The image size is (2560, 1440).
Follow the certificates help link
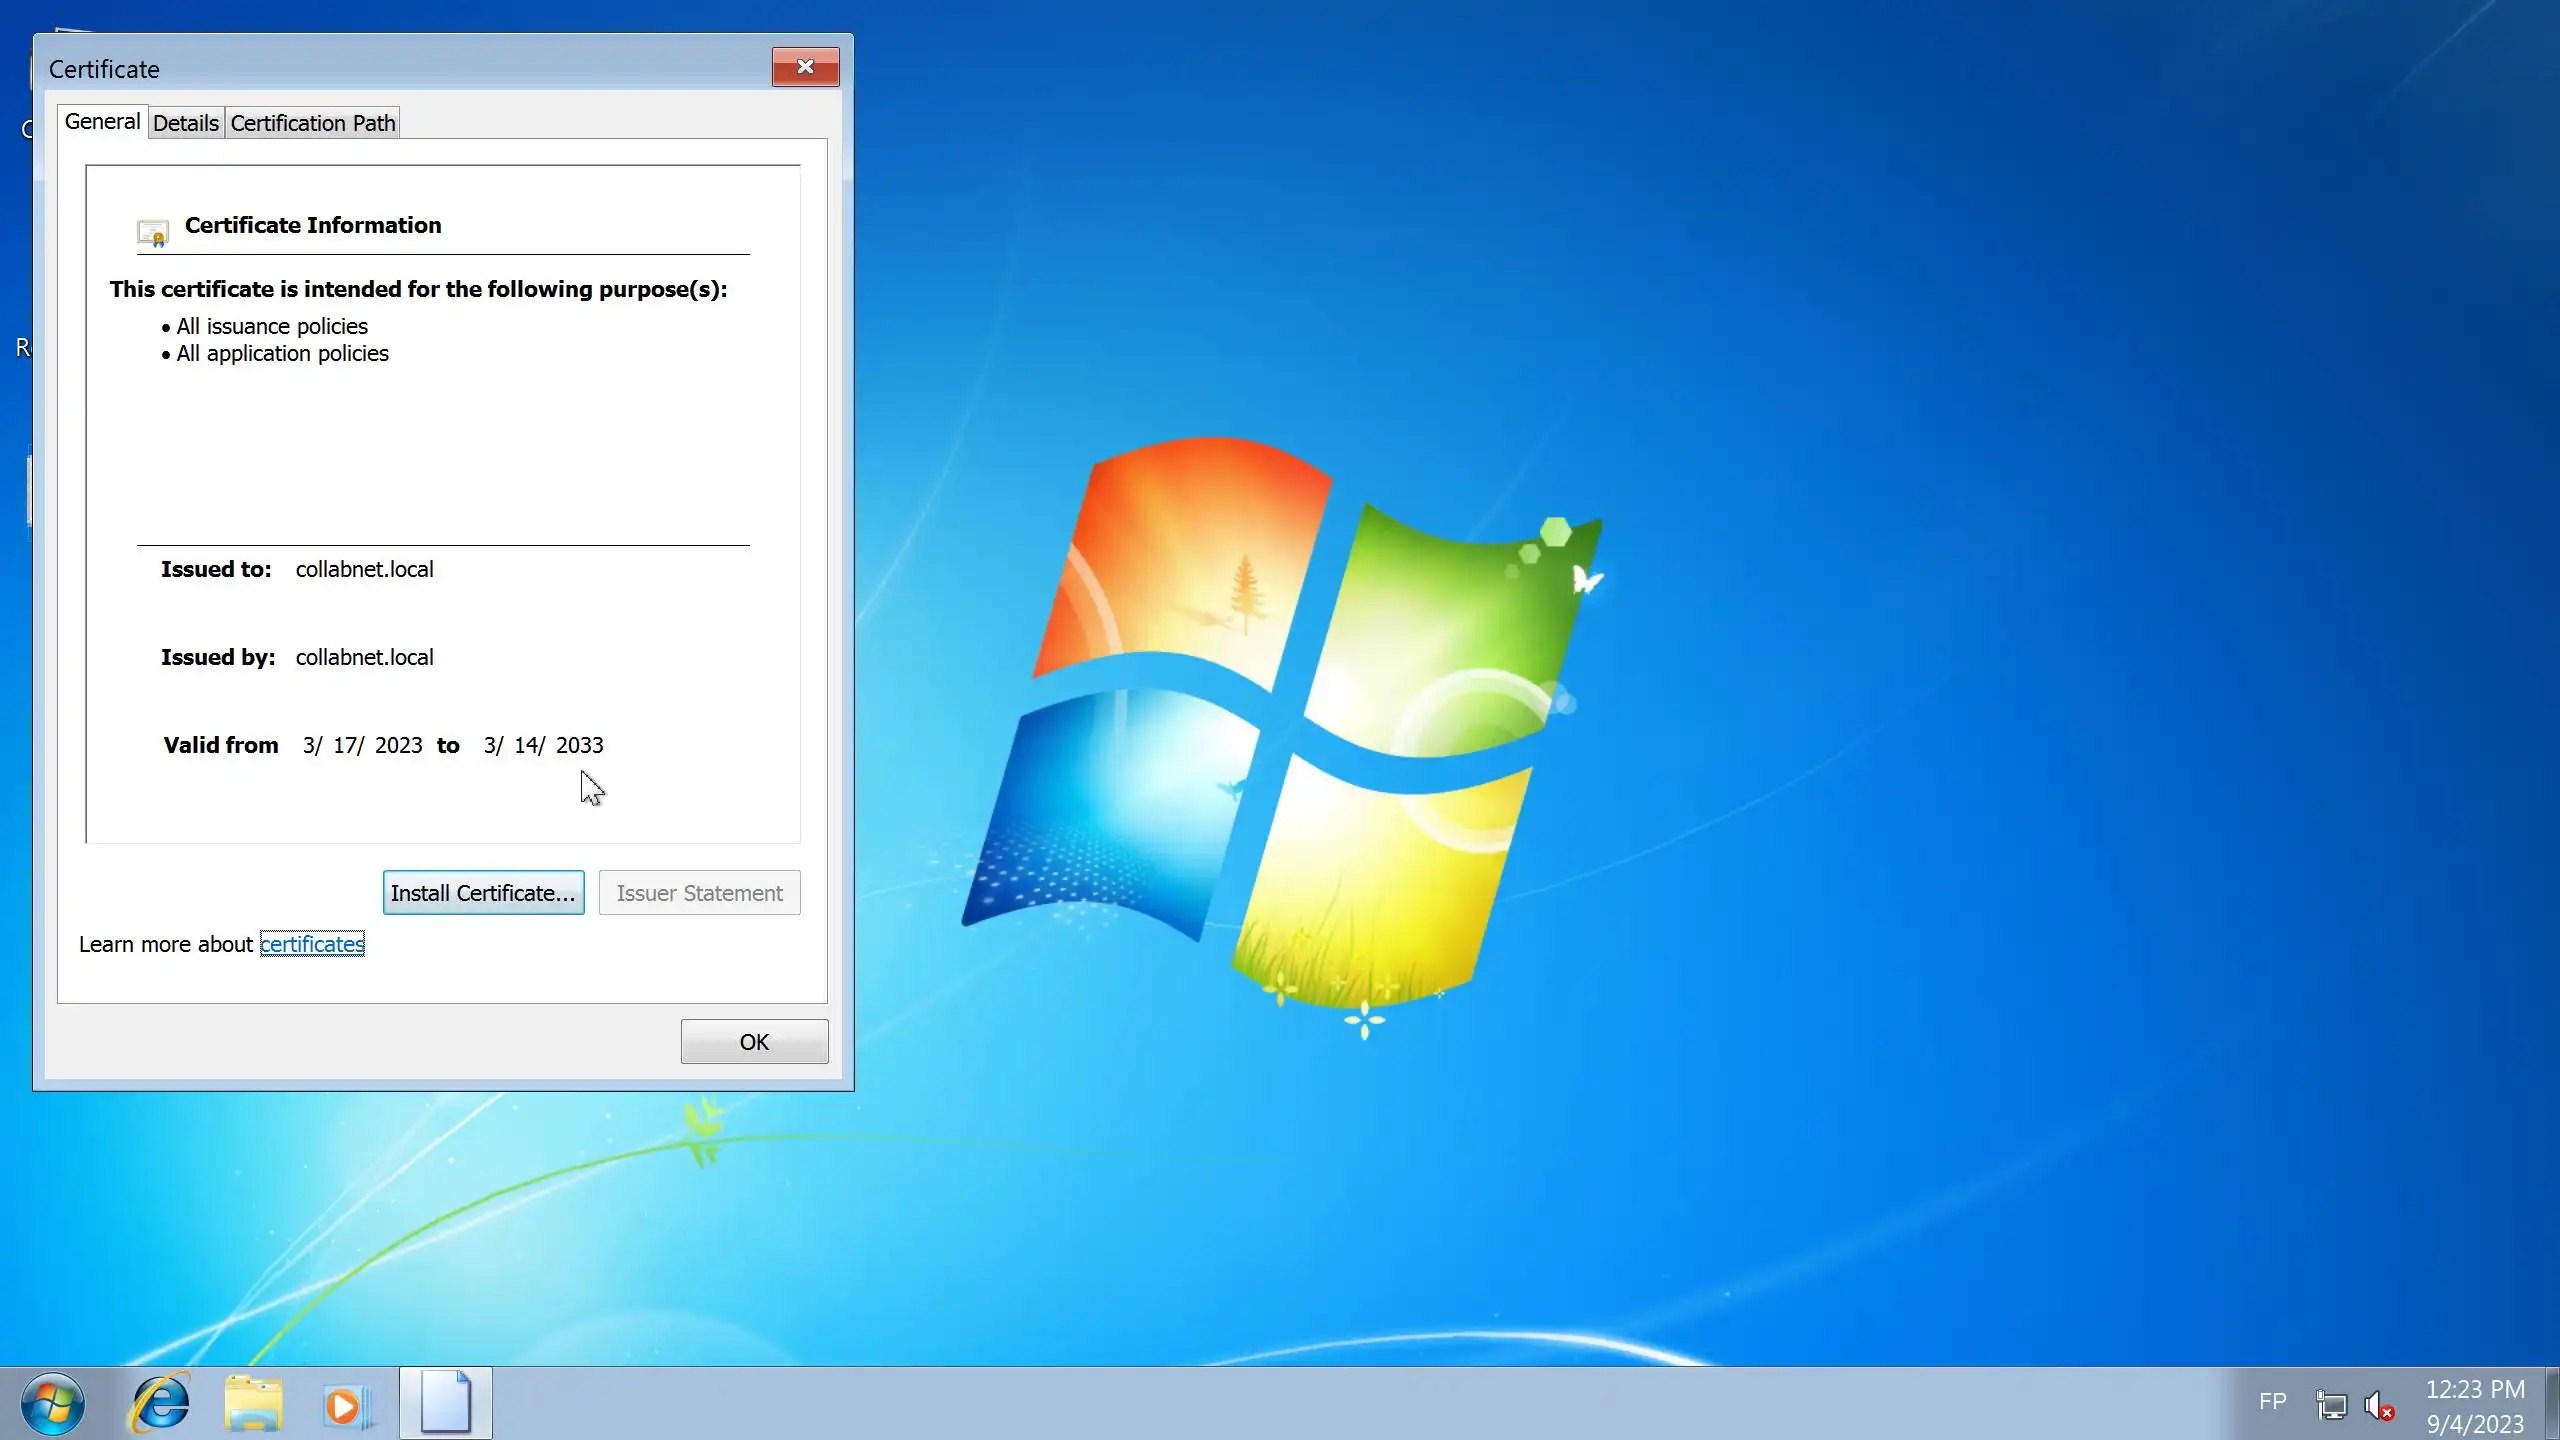[x=312, y=944]
